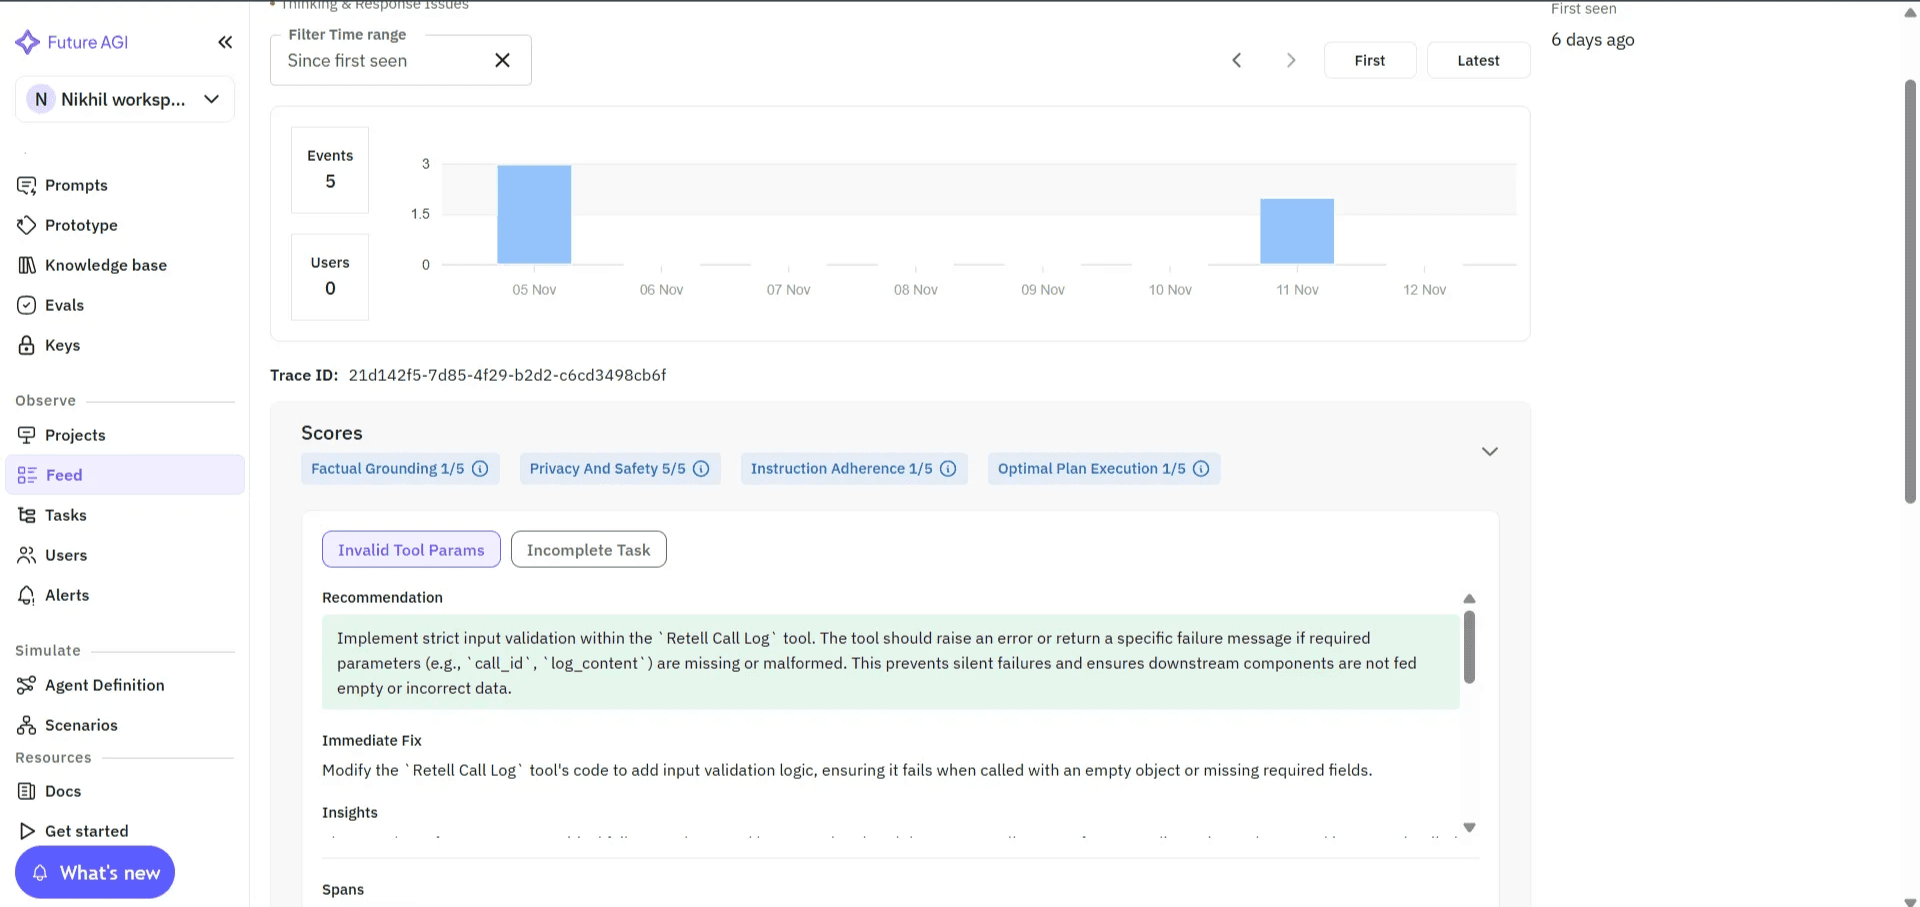Click the Trace ID value text
The height and width of the screenshot is (907, 1920).
507,375
